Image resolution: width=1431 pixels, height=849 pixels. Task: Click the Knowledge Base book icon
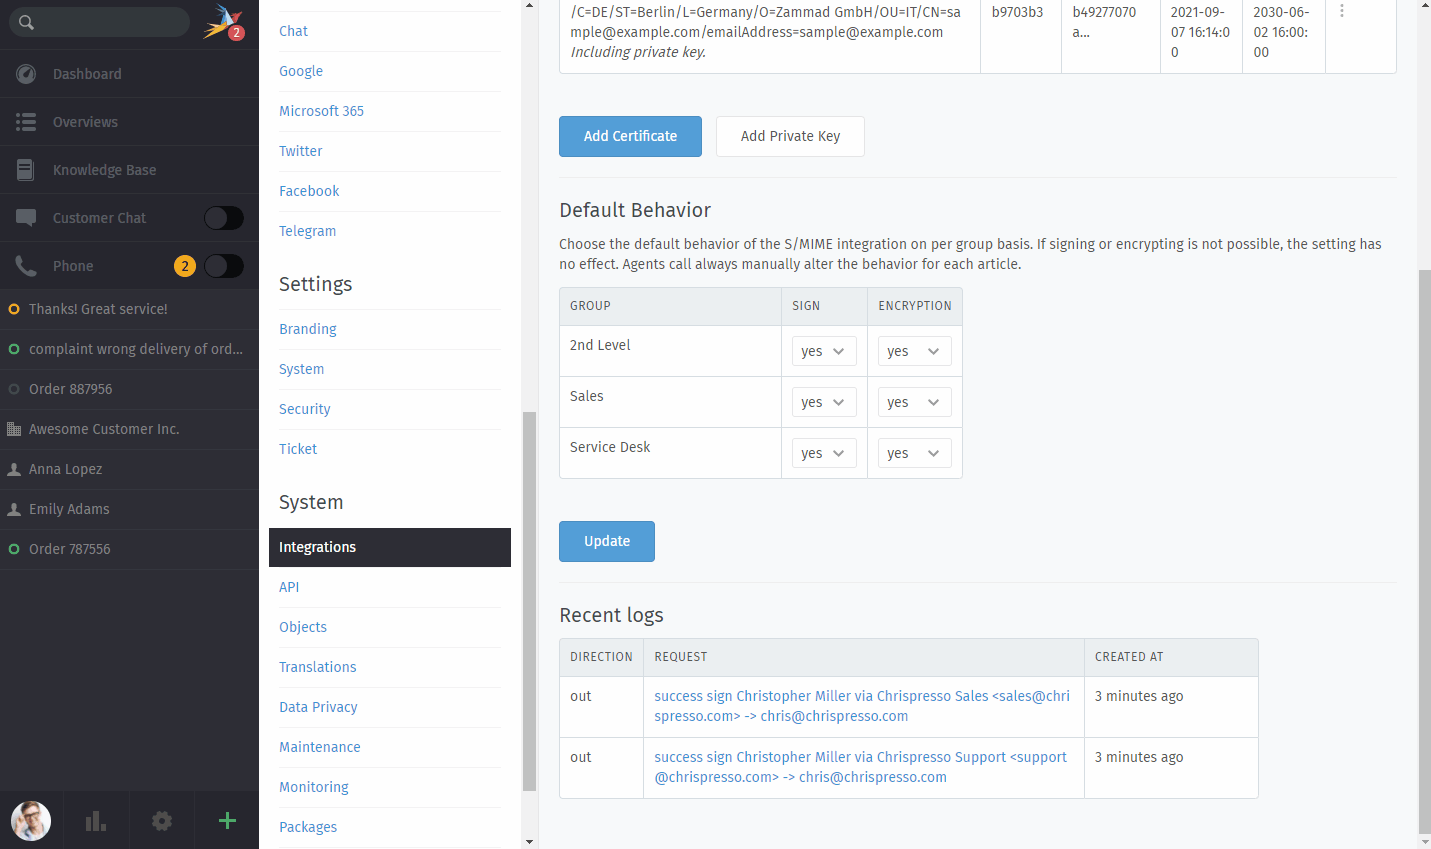point(26,170)
